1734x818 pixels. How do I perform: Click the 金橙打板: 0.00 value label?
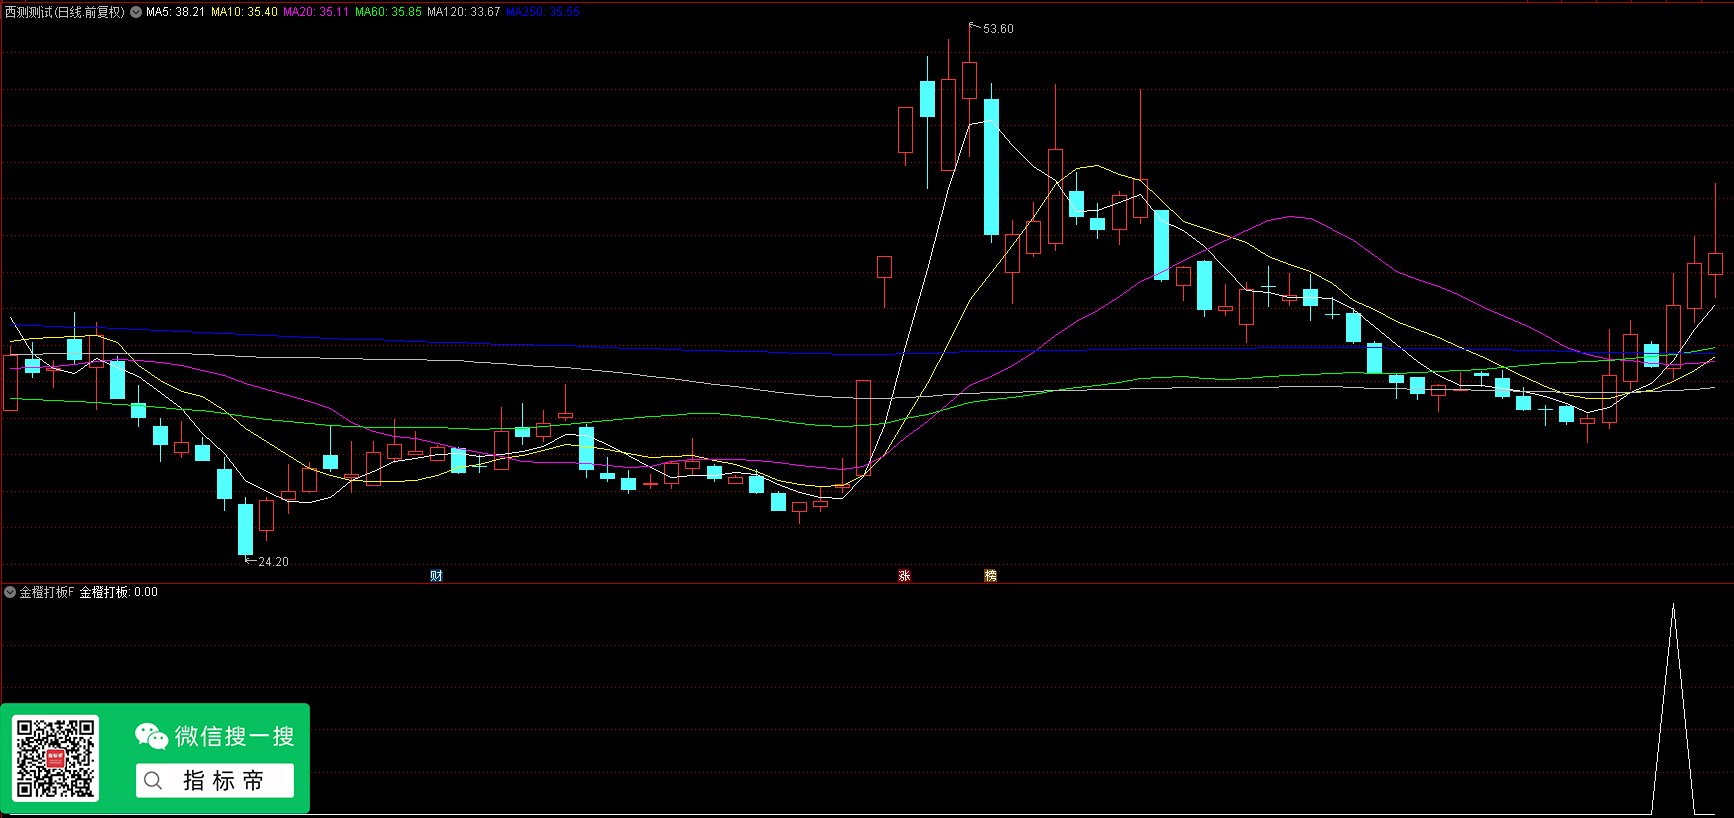[x=118, y=592]
